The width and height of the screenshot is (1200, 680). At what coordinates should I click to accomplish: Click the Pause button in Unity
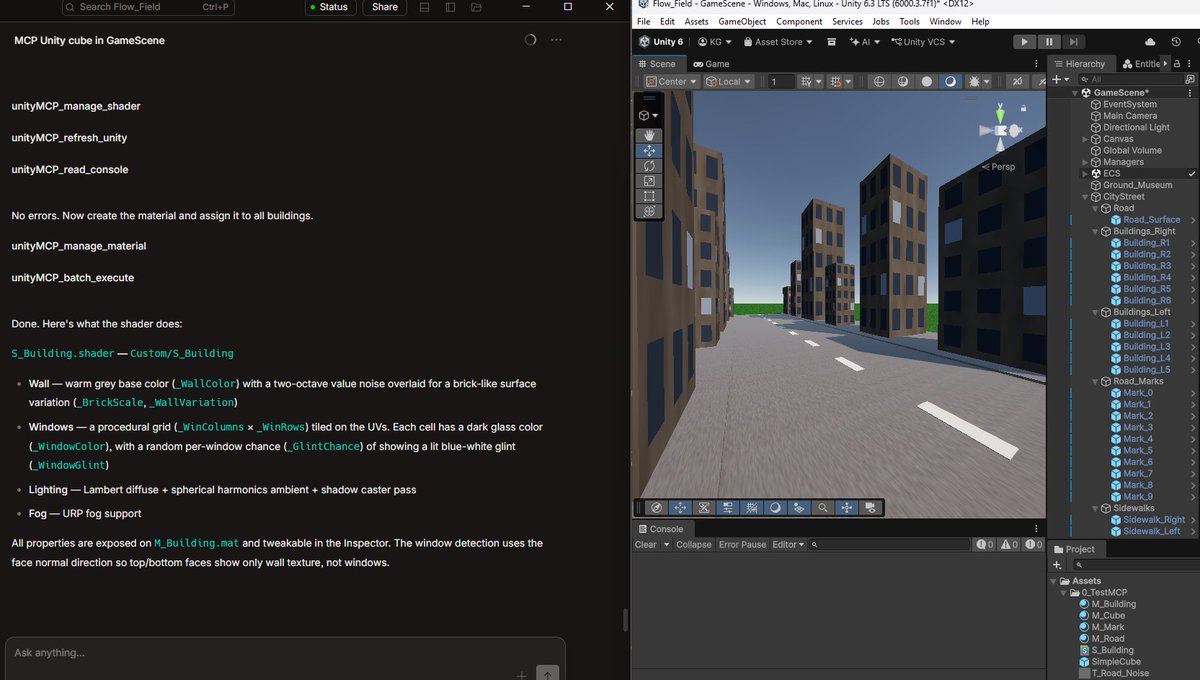[1049, 42]
